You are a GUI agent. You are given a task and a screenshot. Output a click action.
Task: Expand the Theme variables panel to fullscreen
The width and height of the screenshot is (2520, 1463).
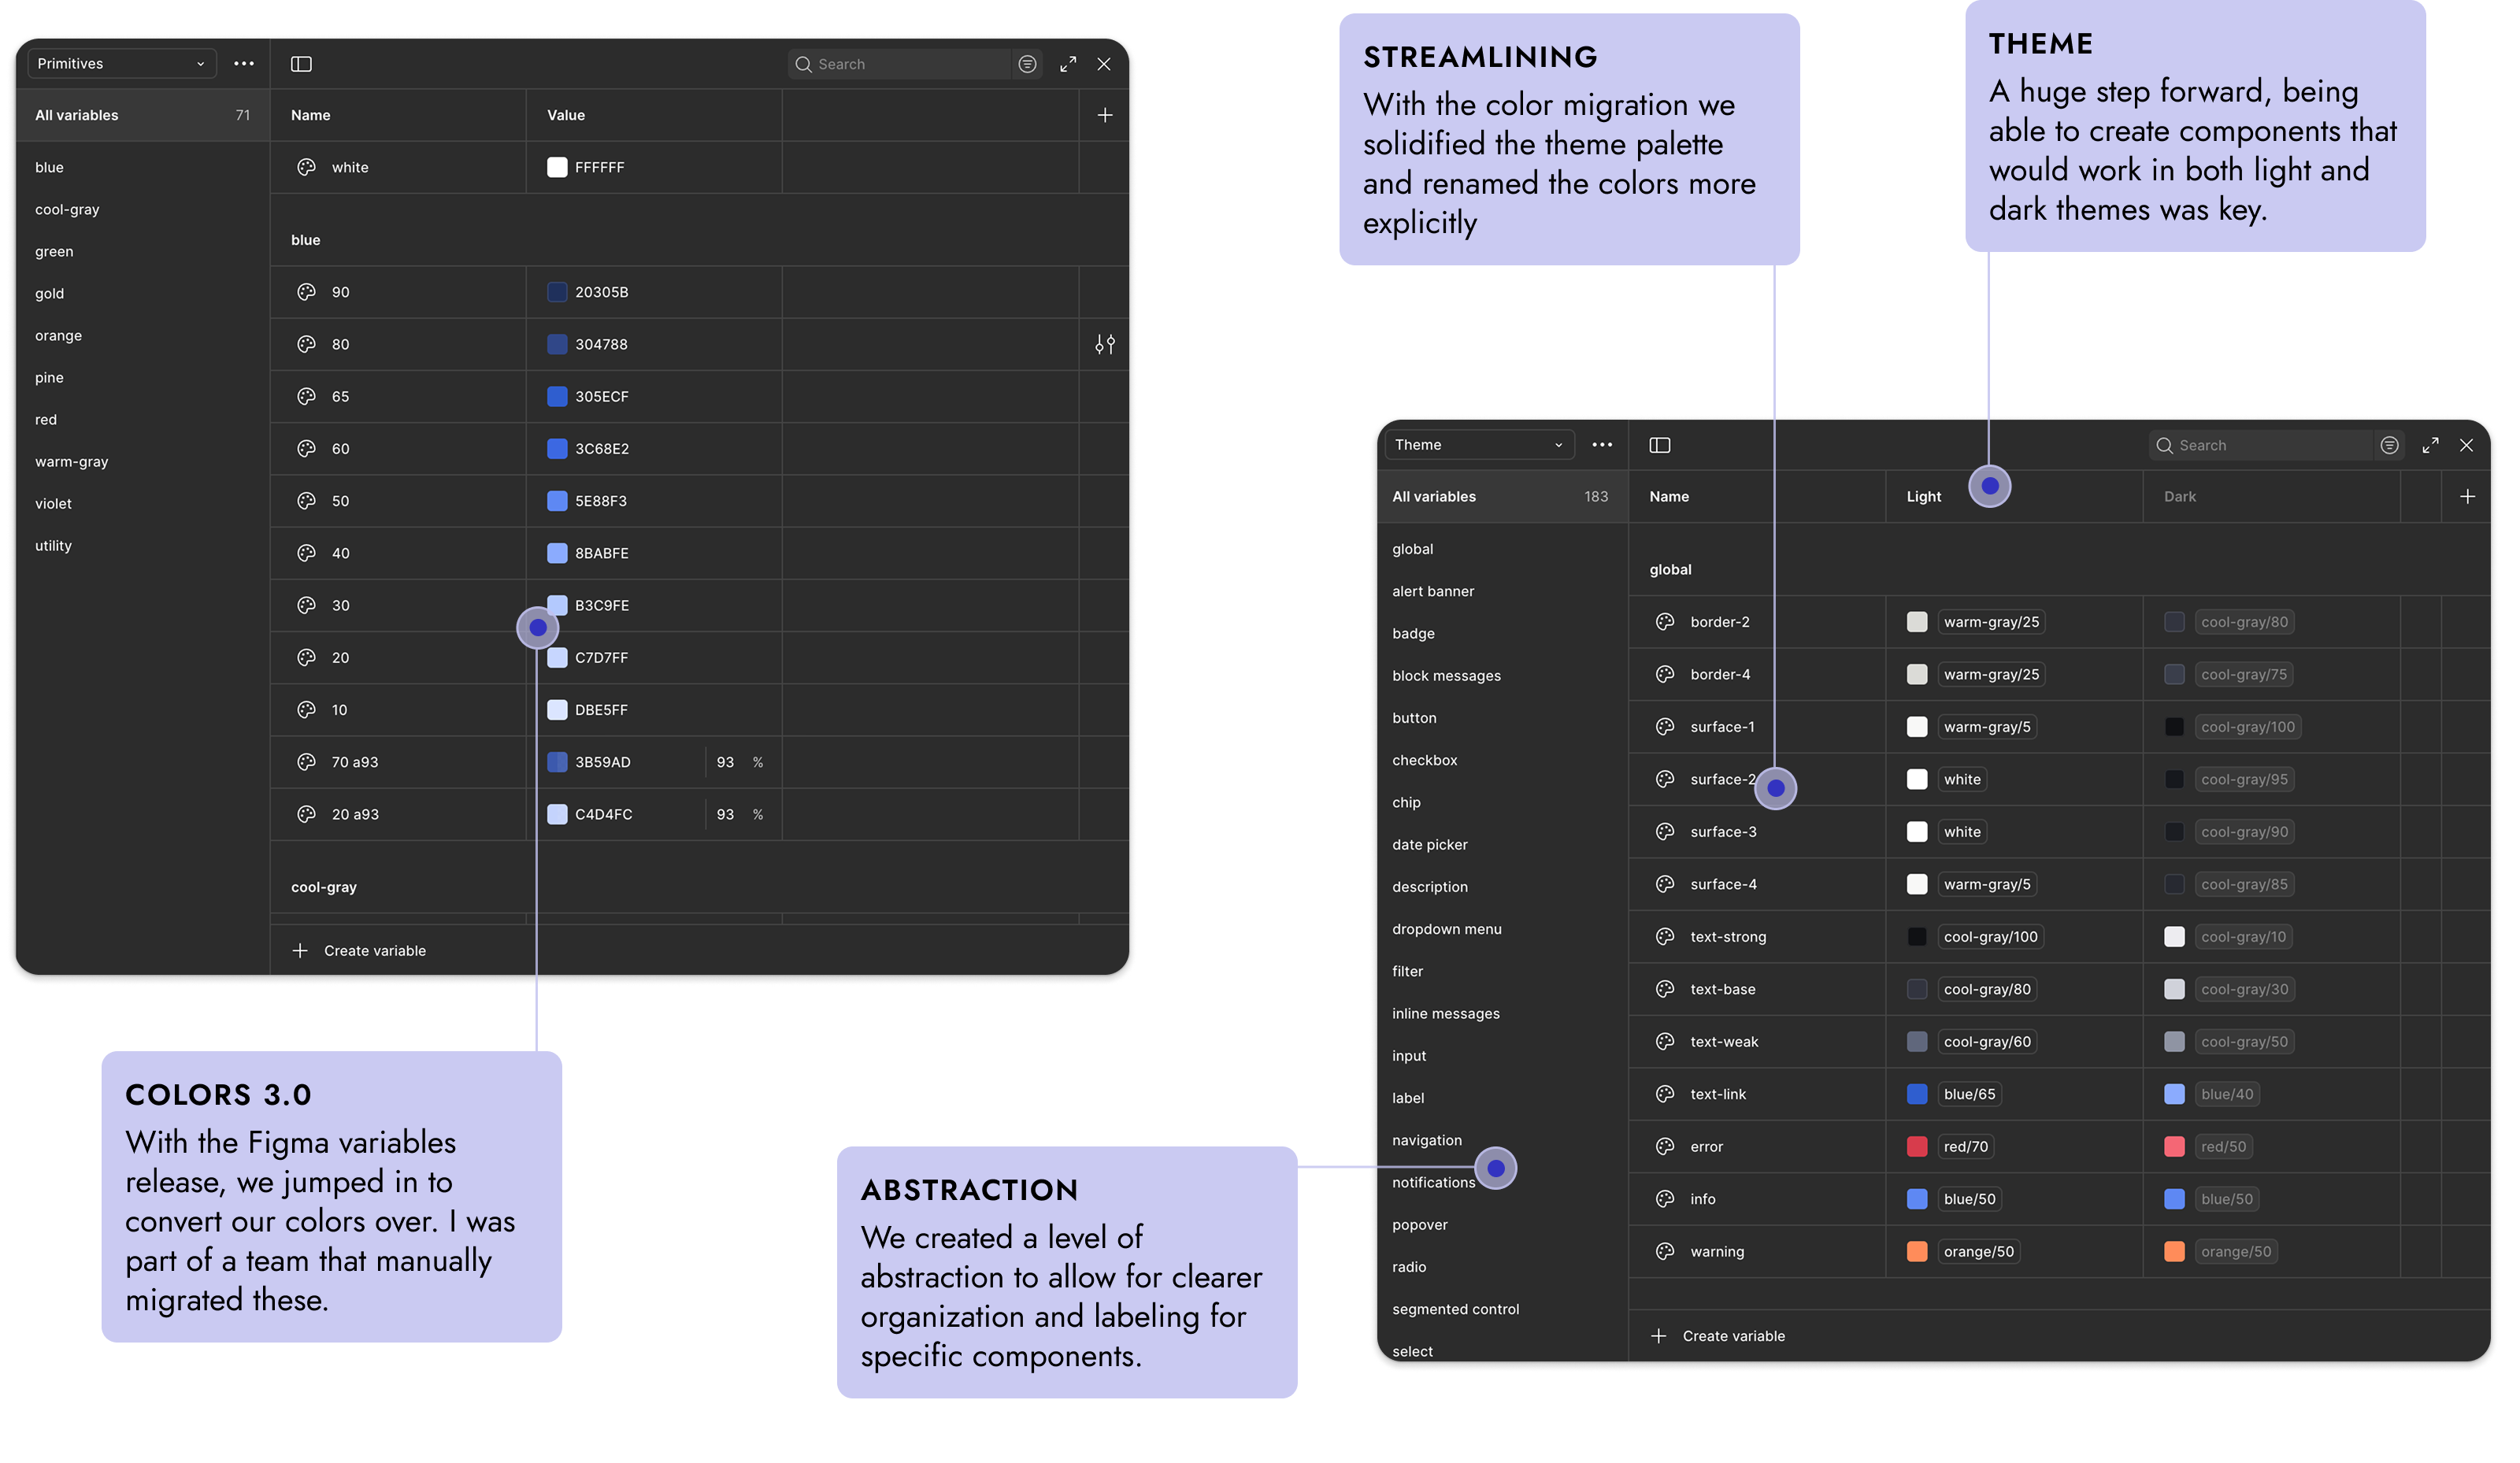pos(2430,445)
